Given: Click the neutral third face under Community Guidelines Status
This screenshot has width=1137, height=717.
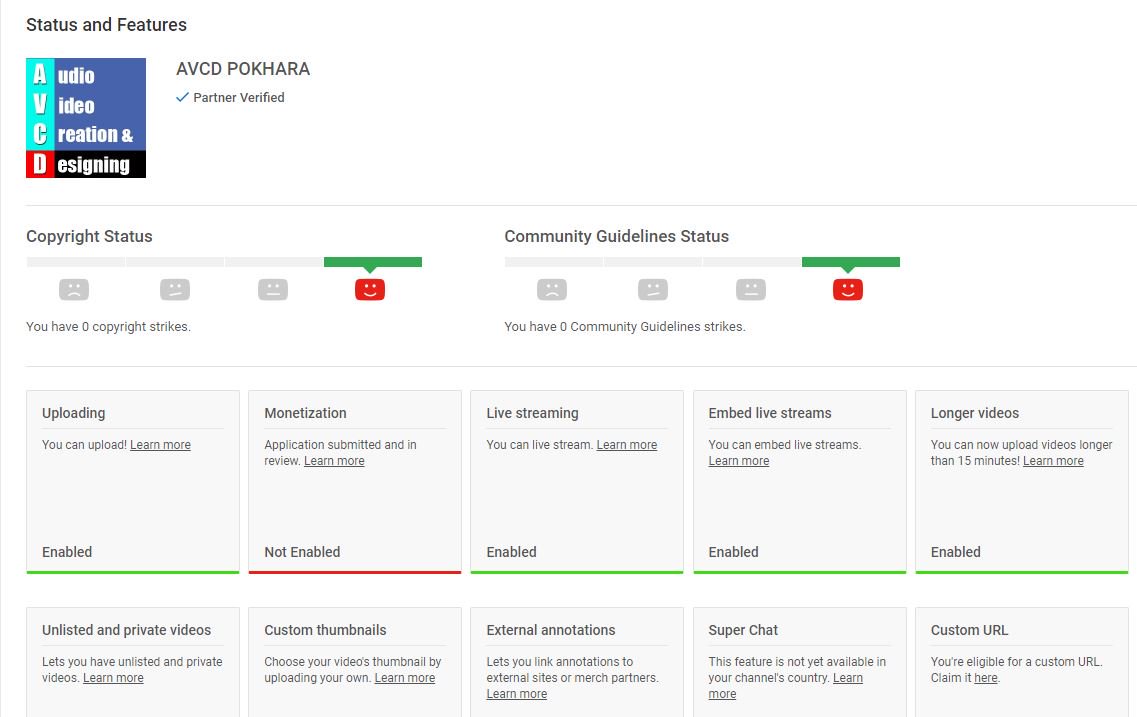Looking at the screenshot, I should point(751,289).
